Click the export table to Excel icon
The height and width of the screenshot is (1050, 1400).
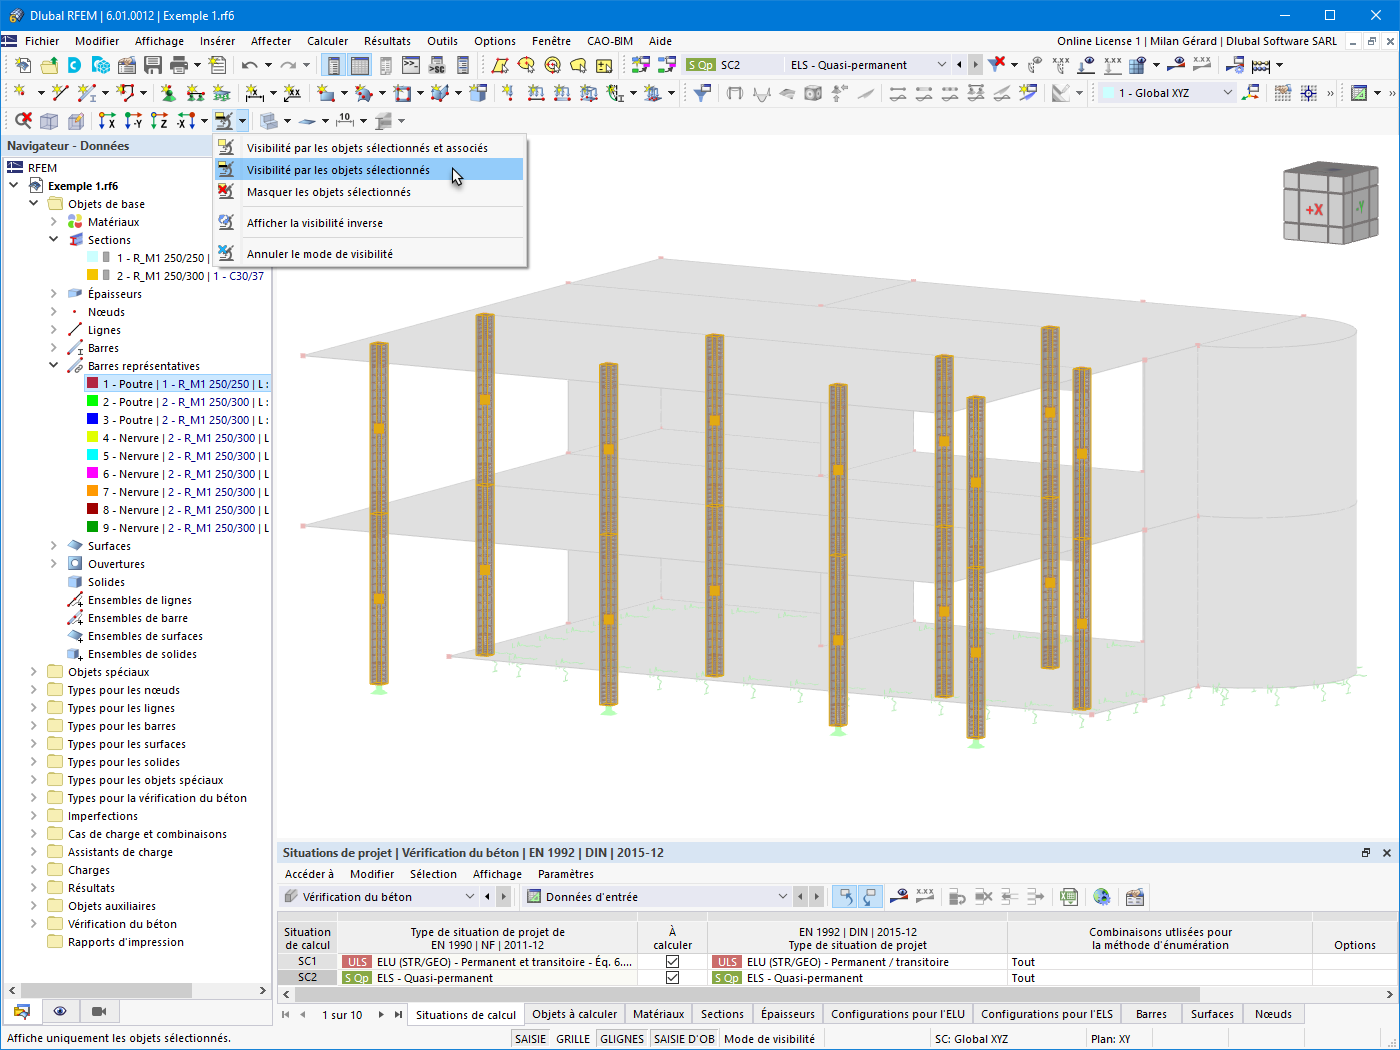1069,897
